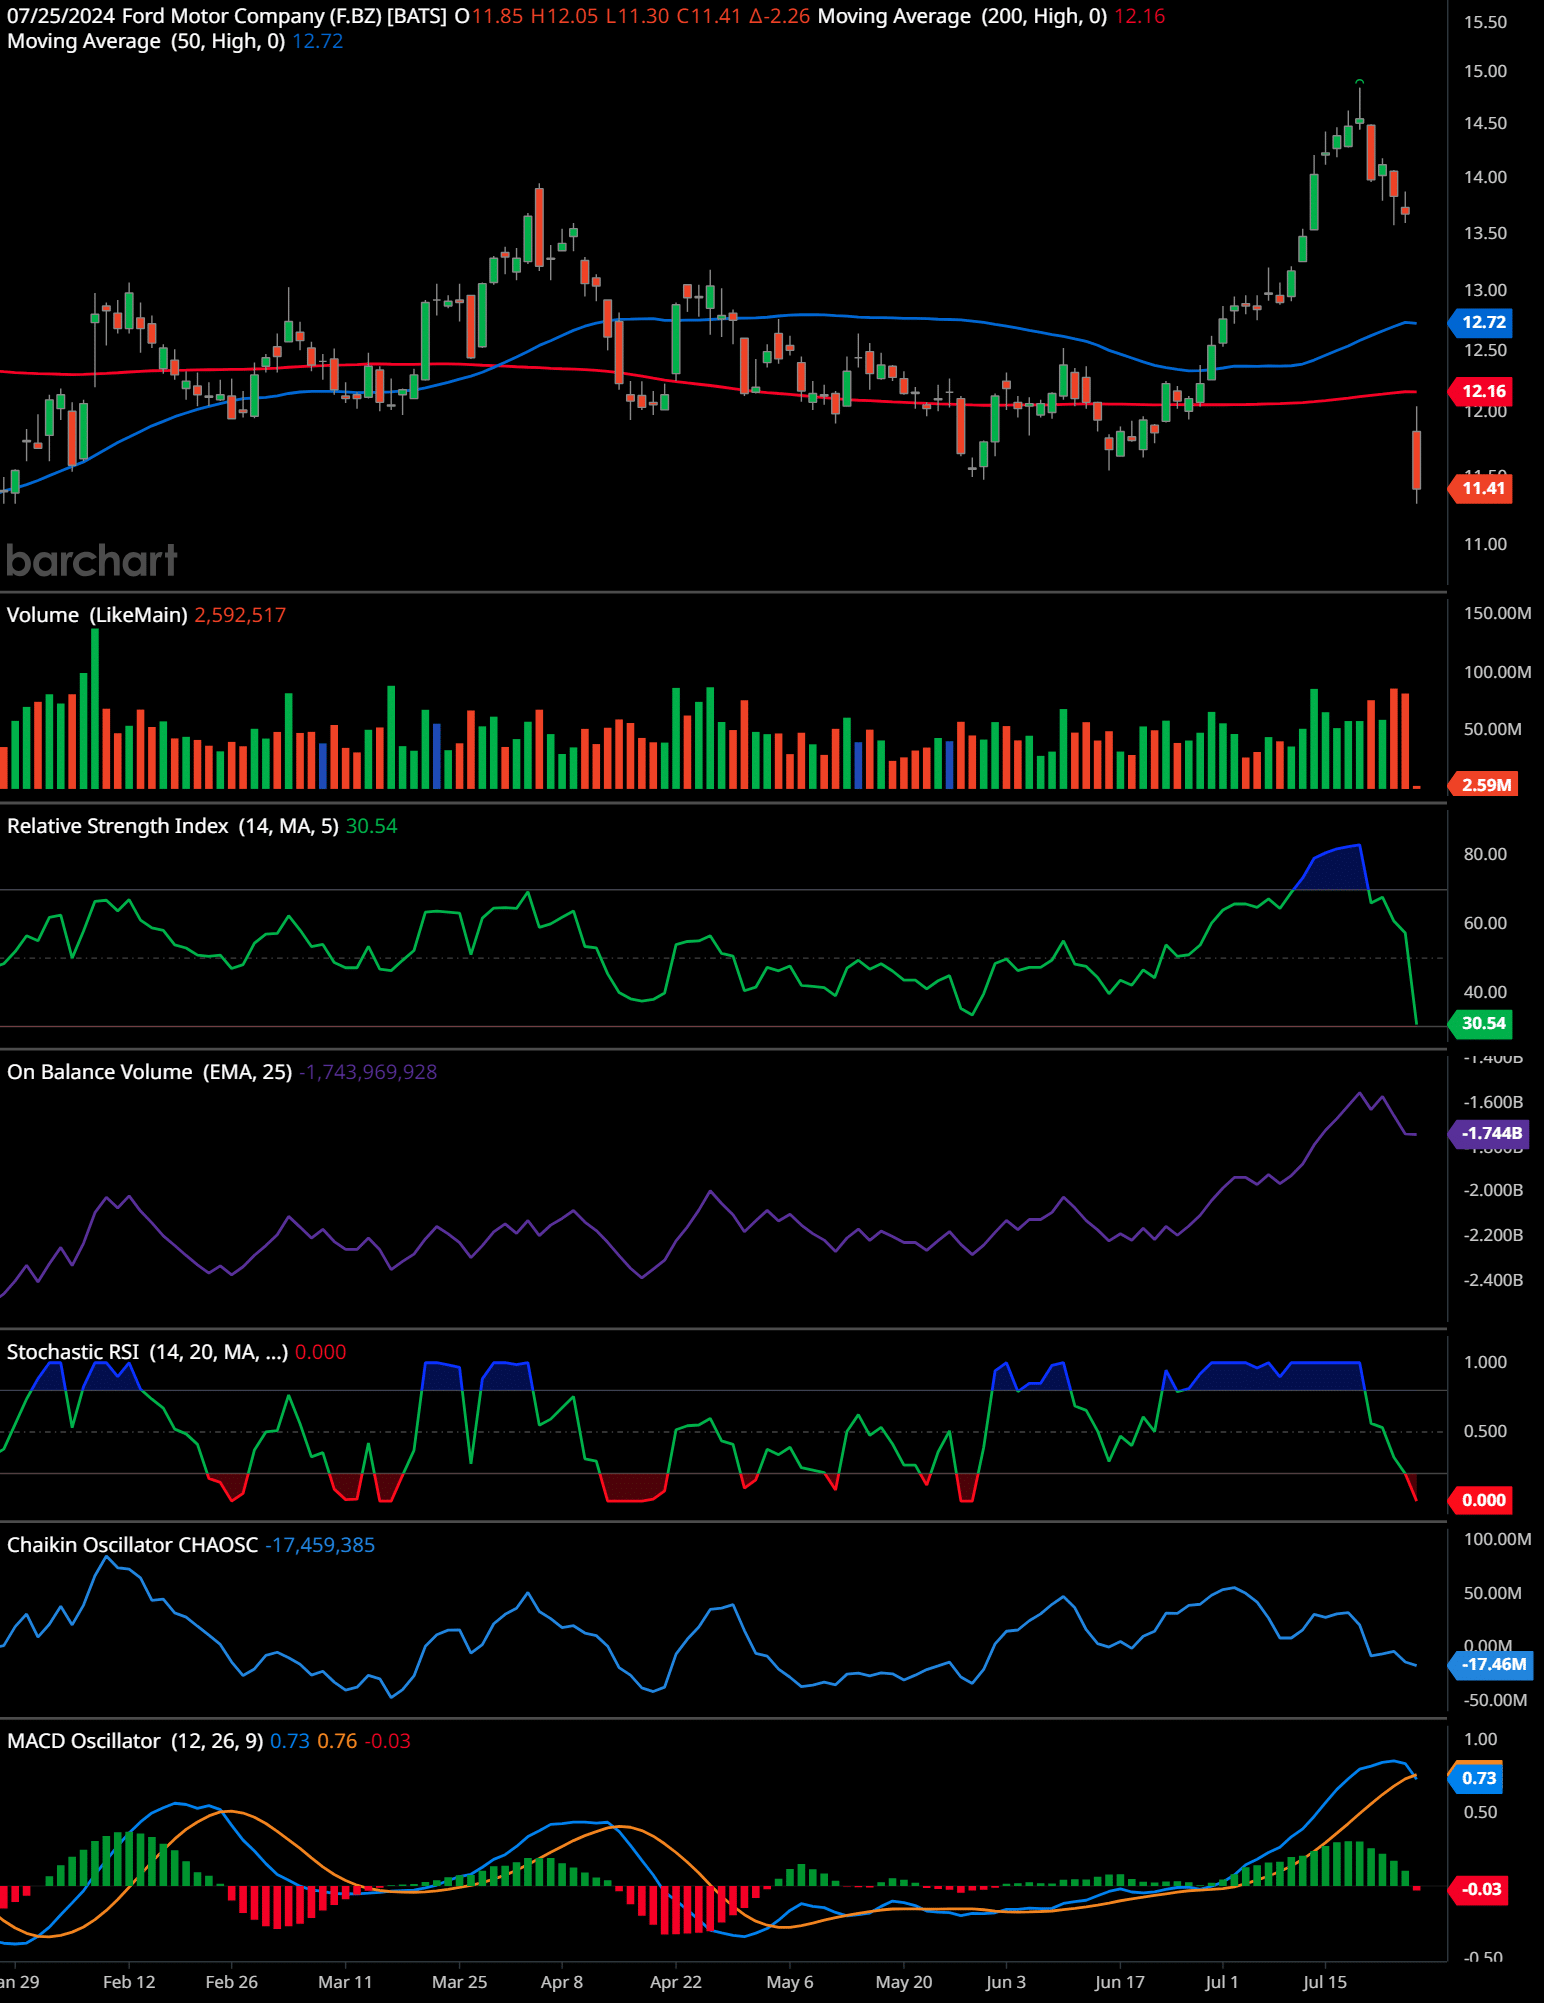Viewport: 1544px width, 2003px height.
Task: Click the purple -1.744B OBV badge
Action: point(1489,1133)
